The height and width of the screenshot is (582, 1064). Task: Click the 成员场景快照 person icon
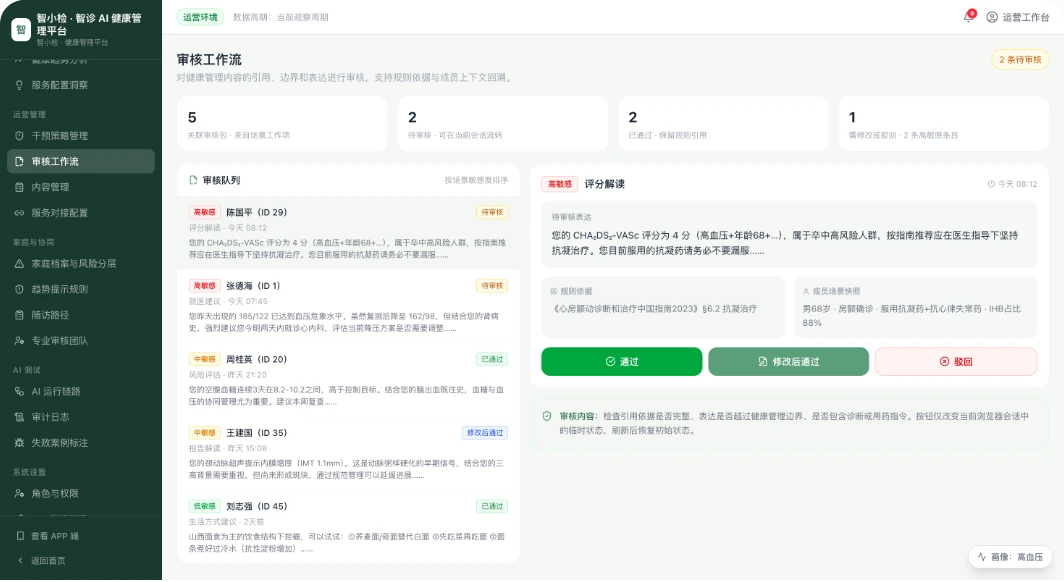[x=806, y=291]
